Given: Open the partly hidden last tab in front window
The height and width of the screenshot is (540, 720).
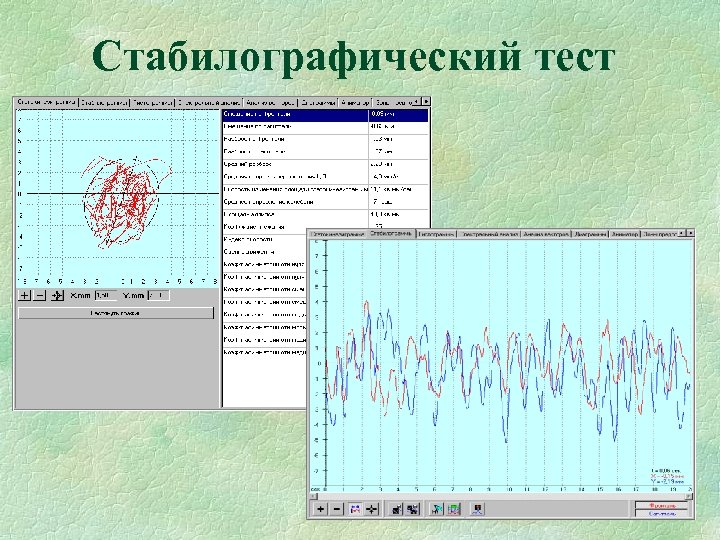Looking at the screenshot, I should (659, 234).
